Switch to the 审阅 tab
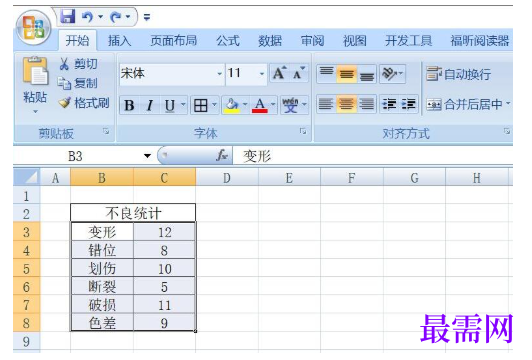The height and width of the screenshot is (360, 532). (312, 41)
